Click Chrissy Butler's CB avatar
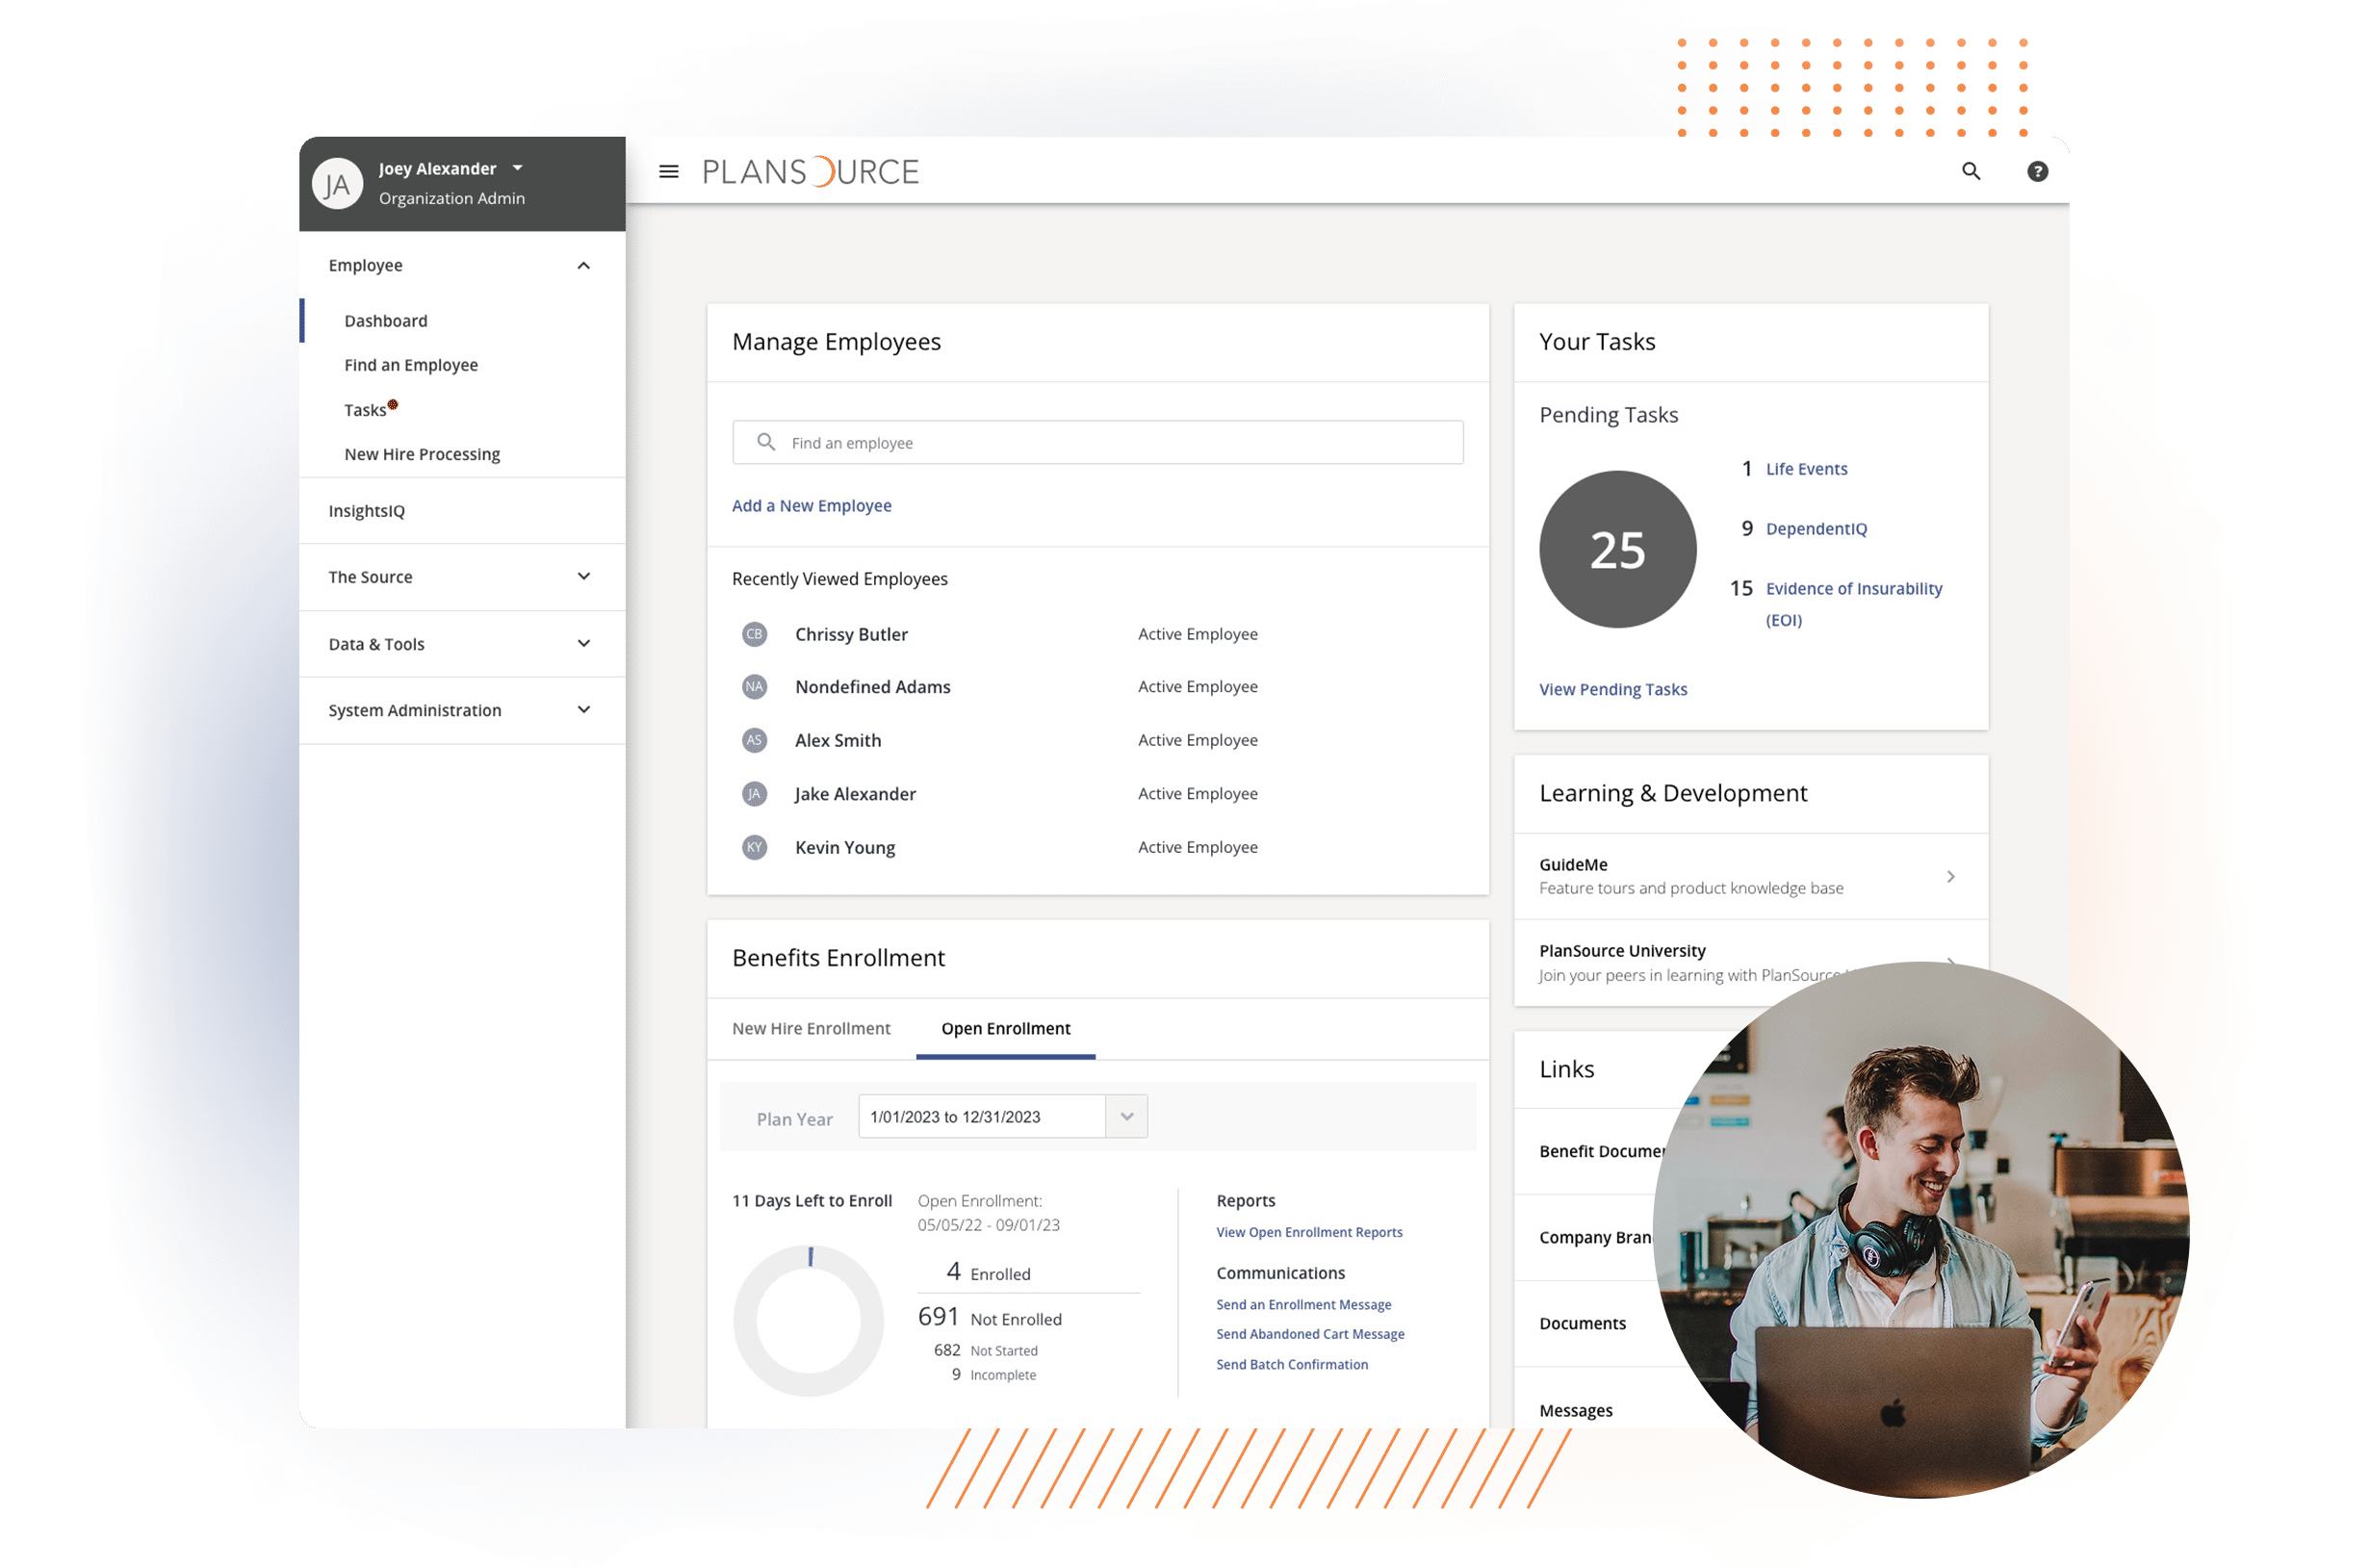 click(x=754, y=634)
